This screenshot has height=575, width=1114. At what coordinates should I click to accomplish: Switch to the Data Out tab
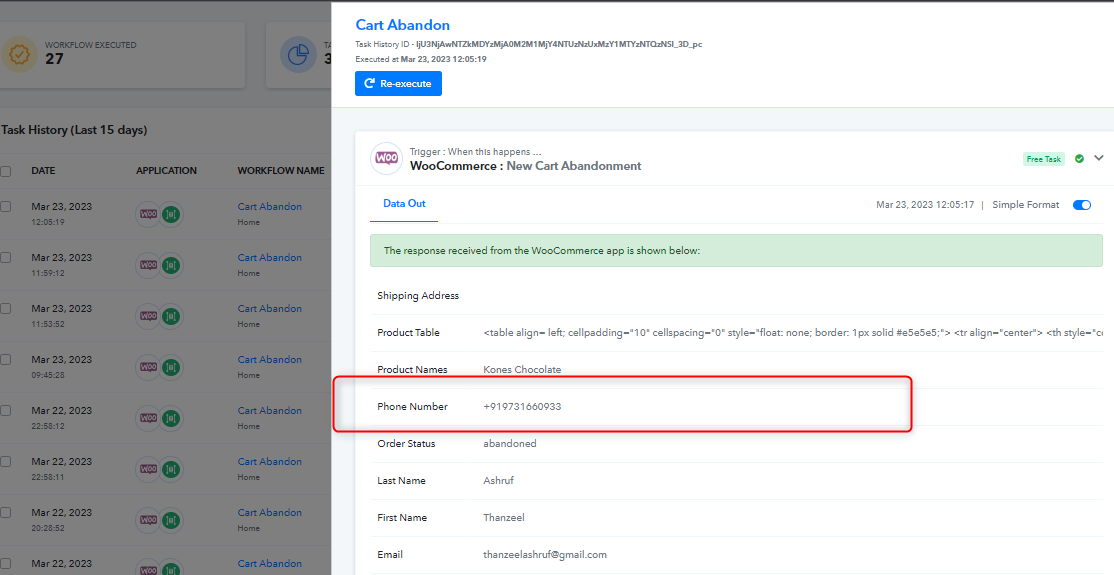click(x=404, y=204)
